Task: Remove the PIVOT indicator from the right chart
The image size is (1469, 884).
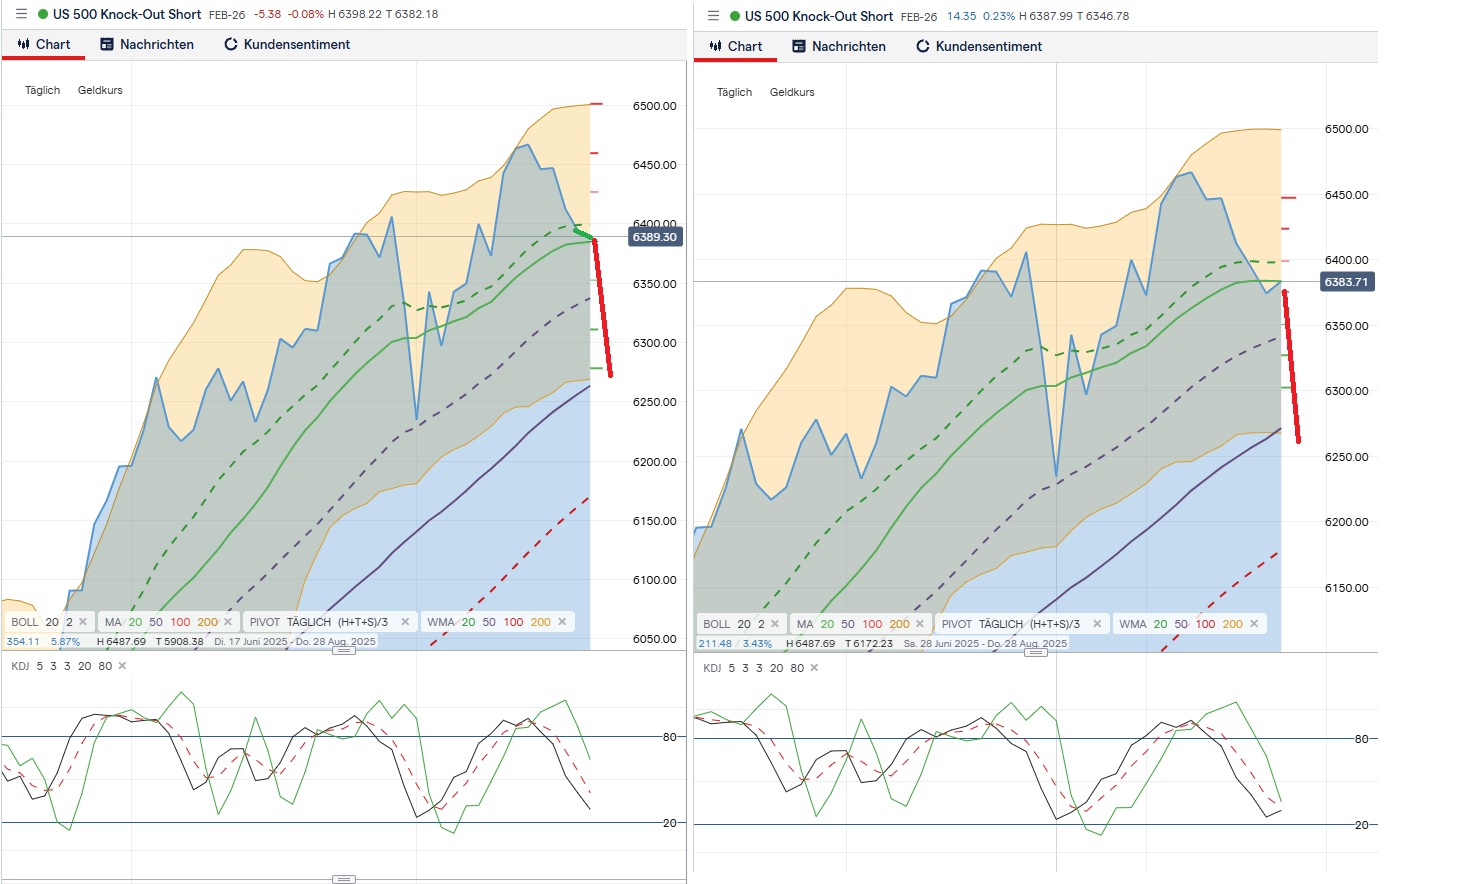Action: click(1097, 624)
